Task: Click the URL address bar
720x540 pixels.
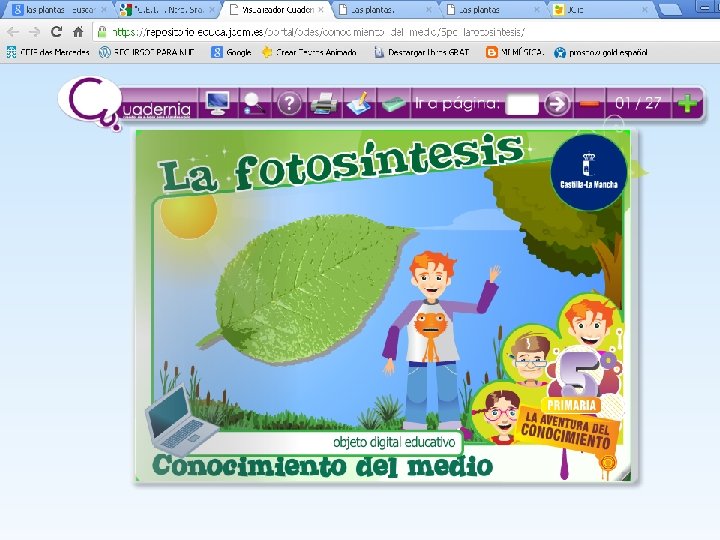Action: [404, 32]
